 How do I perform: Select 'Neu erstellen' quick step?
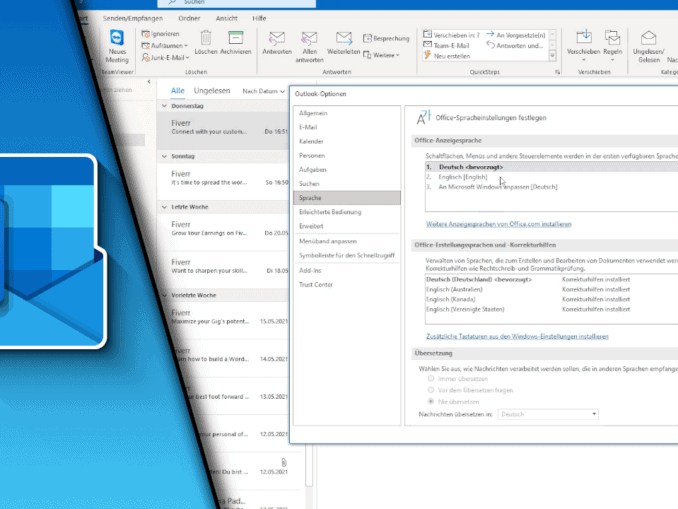point(447,56)
